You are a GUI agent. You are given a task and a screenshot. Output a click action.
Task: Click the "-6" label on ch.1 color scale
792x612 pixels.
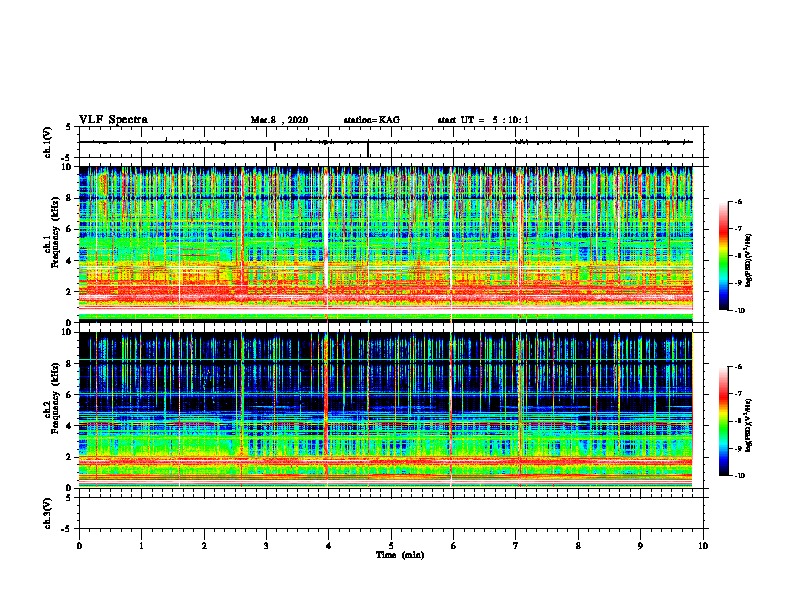[x=738, y=201]
